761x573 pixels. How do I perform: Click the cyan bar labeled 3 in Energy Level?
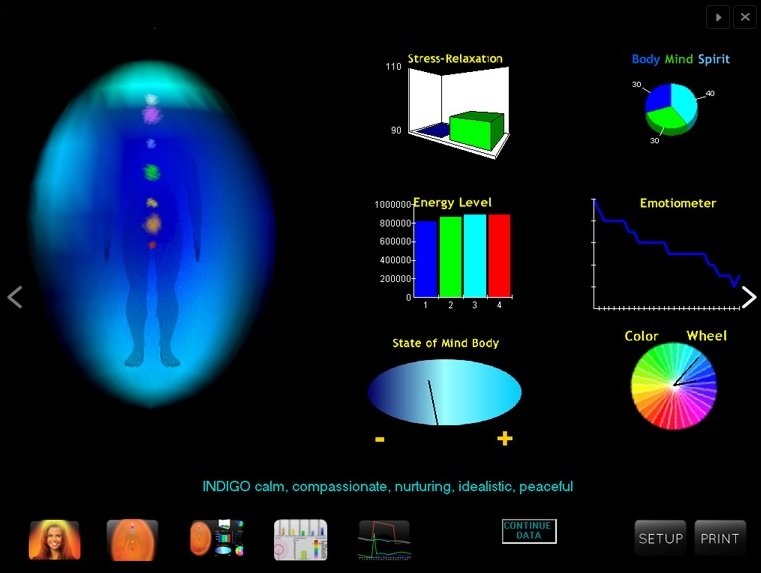475,255
